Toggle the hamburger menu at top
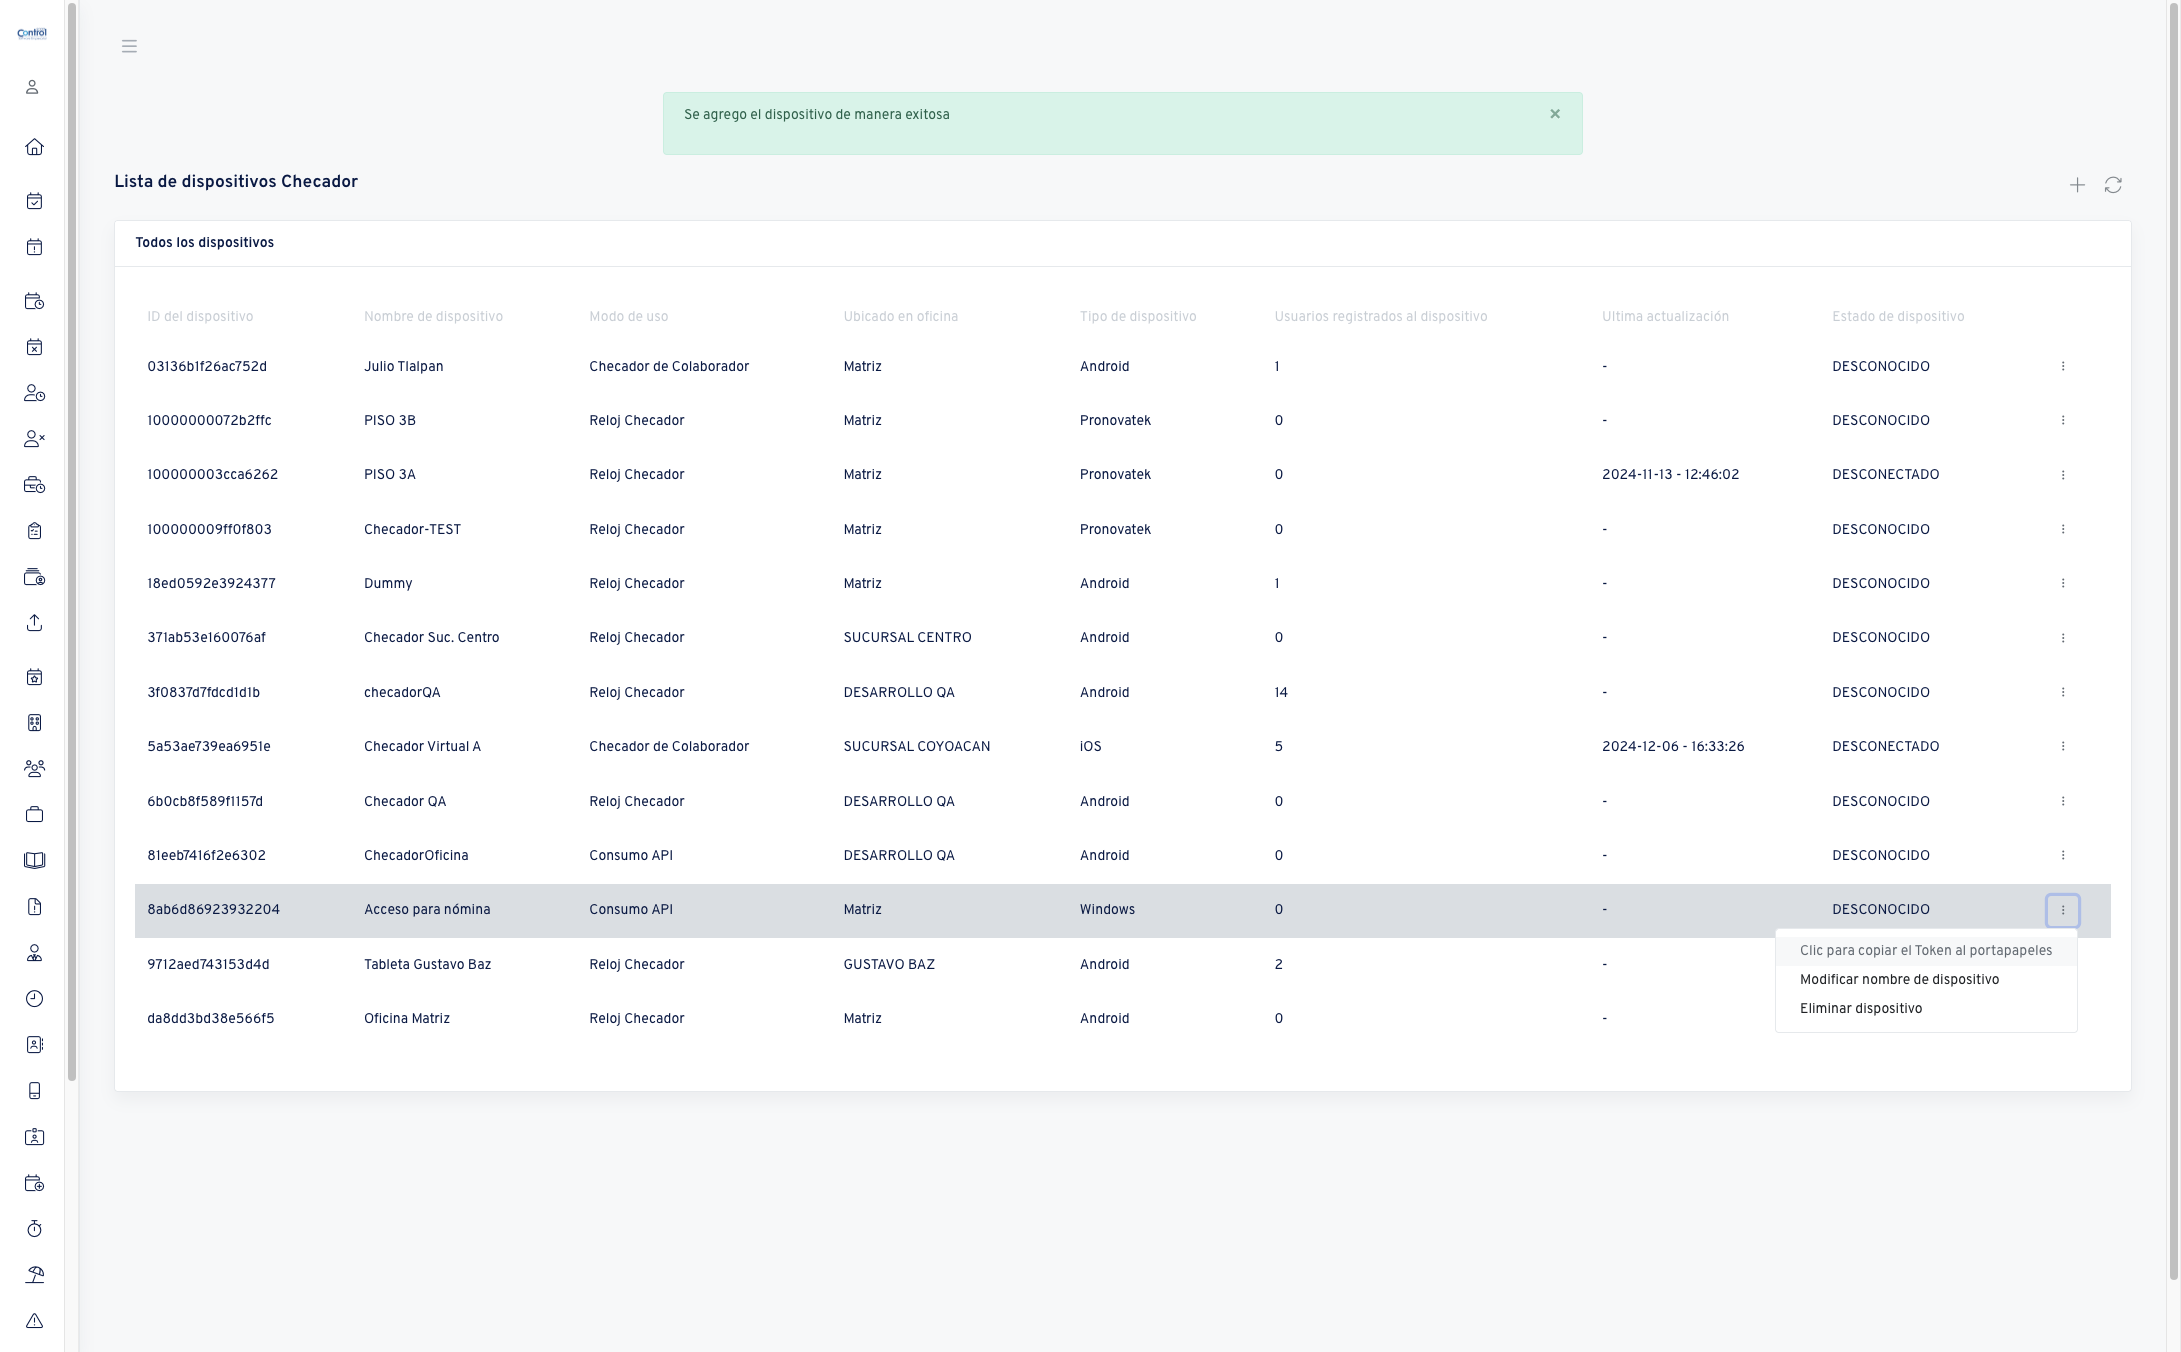Screen dimensions: 2181x1352 point(129,46)
